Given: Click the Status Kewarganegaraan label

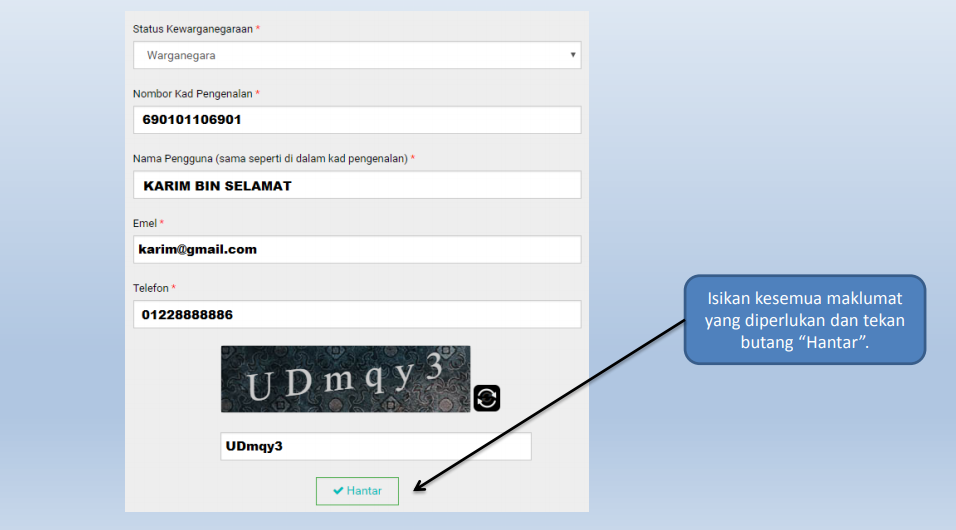Looking at the screenshot, I should [192, 29].
